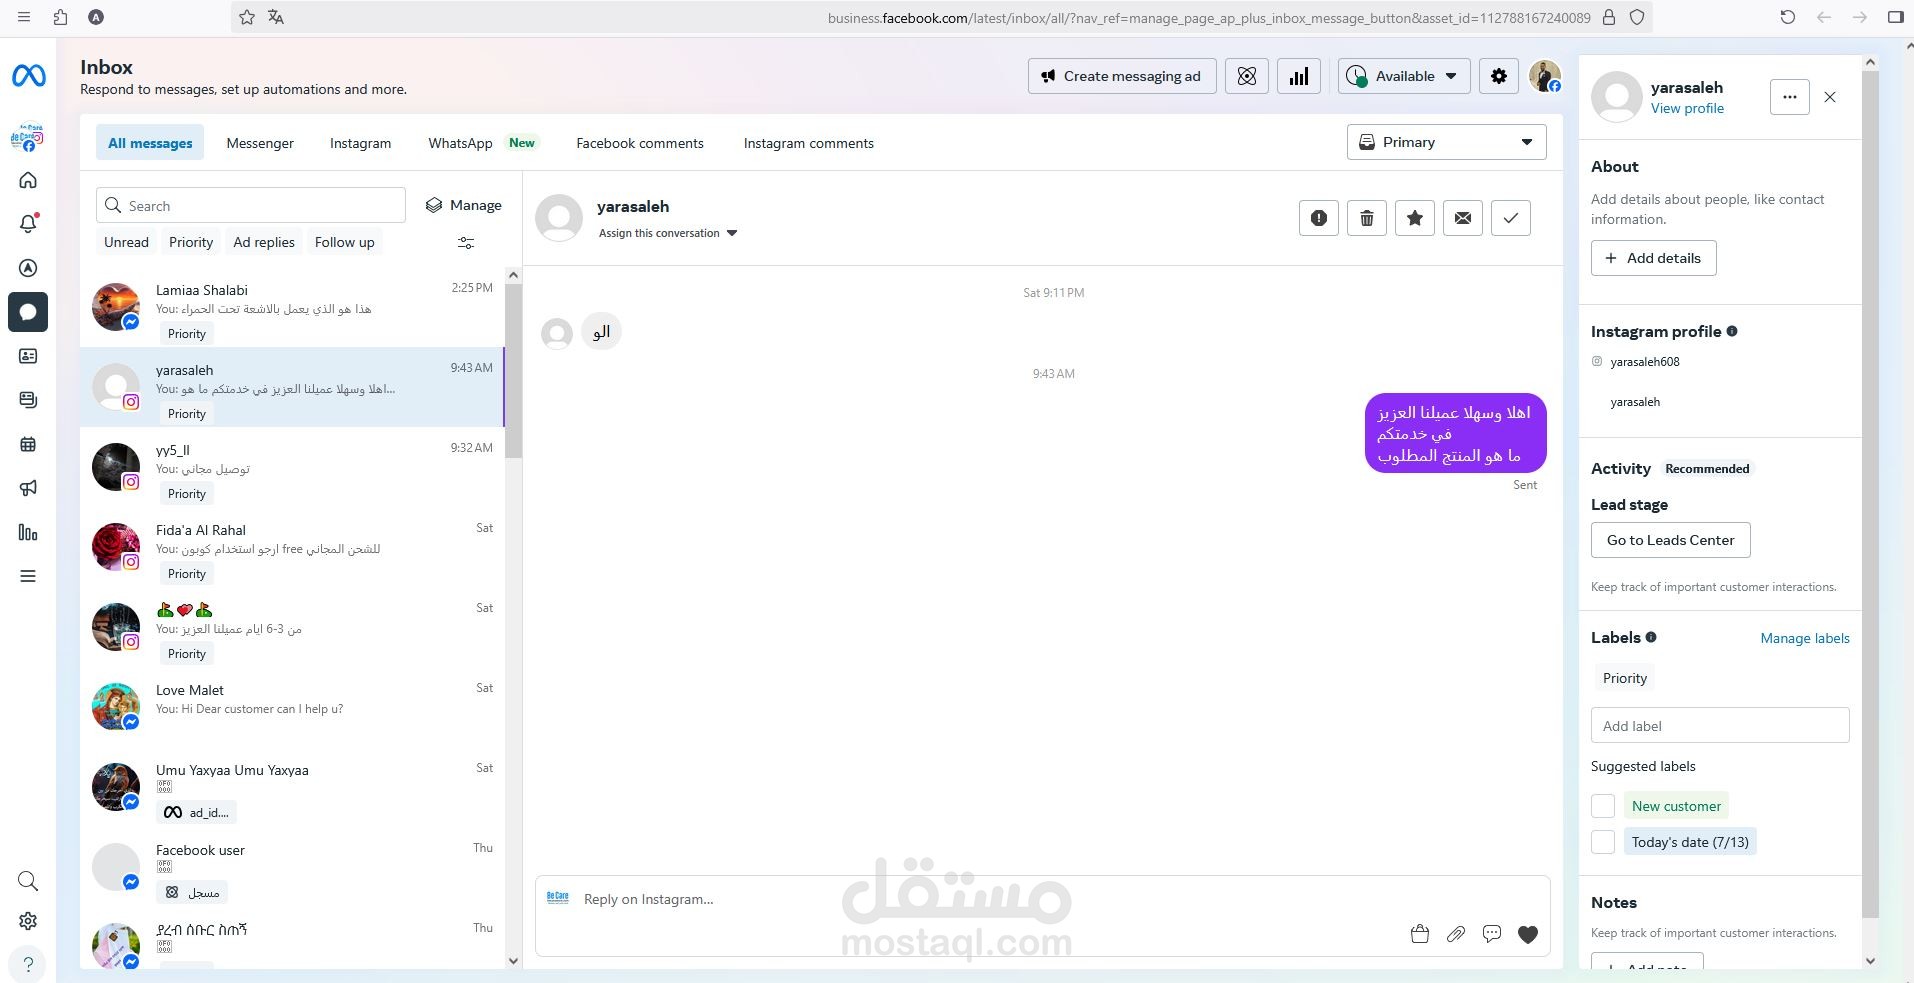Switch to All messages tab
This screenshot has width=1914, height=983.
(x=150, y=143)
